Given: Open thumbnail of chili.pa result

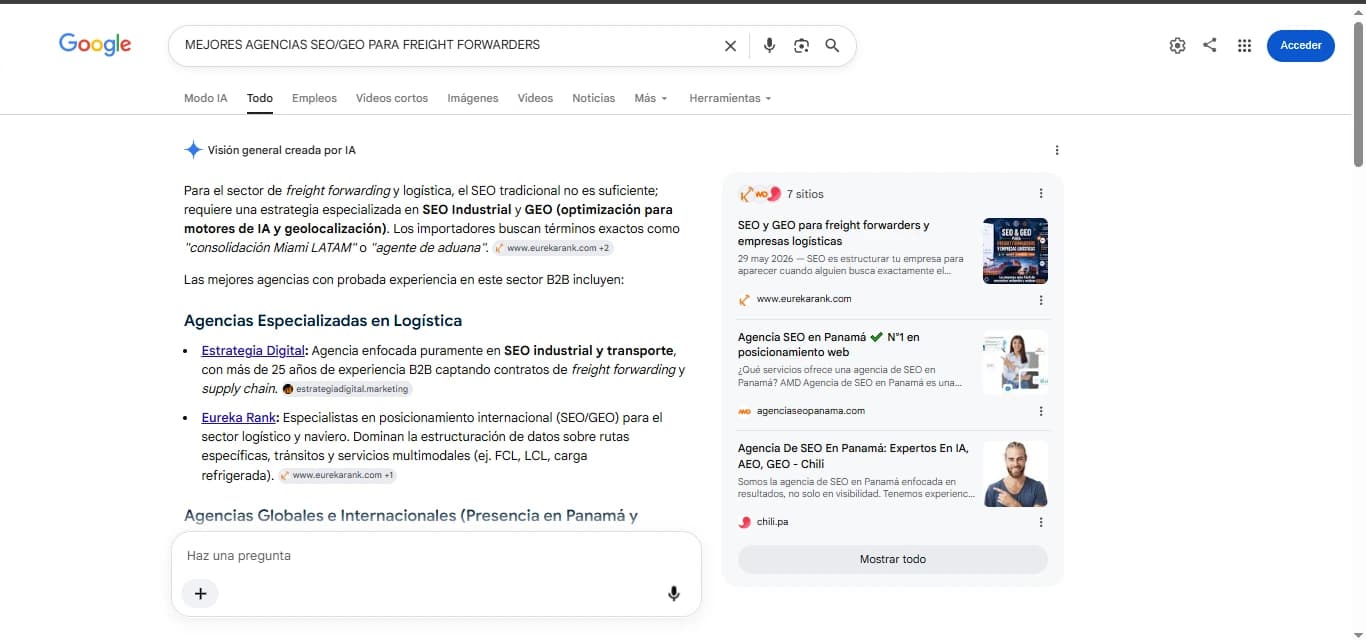Looking at the screenshot, I should pos(1015,474).
